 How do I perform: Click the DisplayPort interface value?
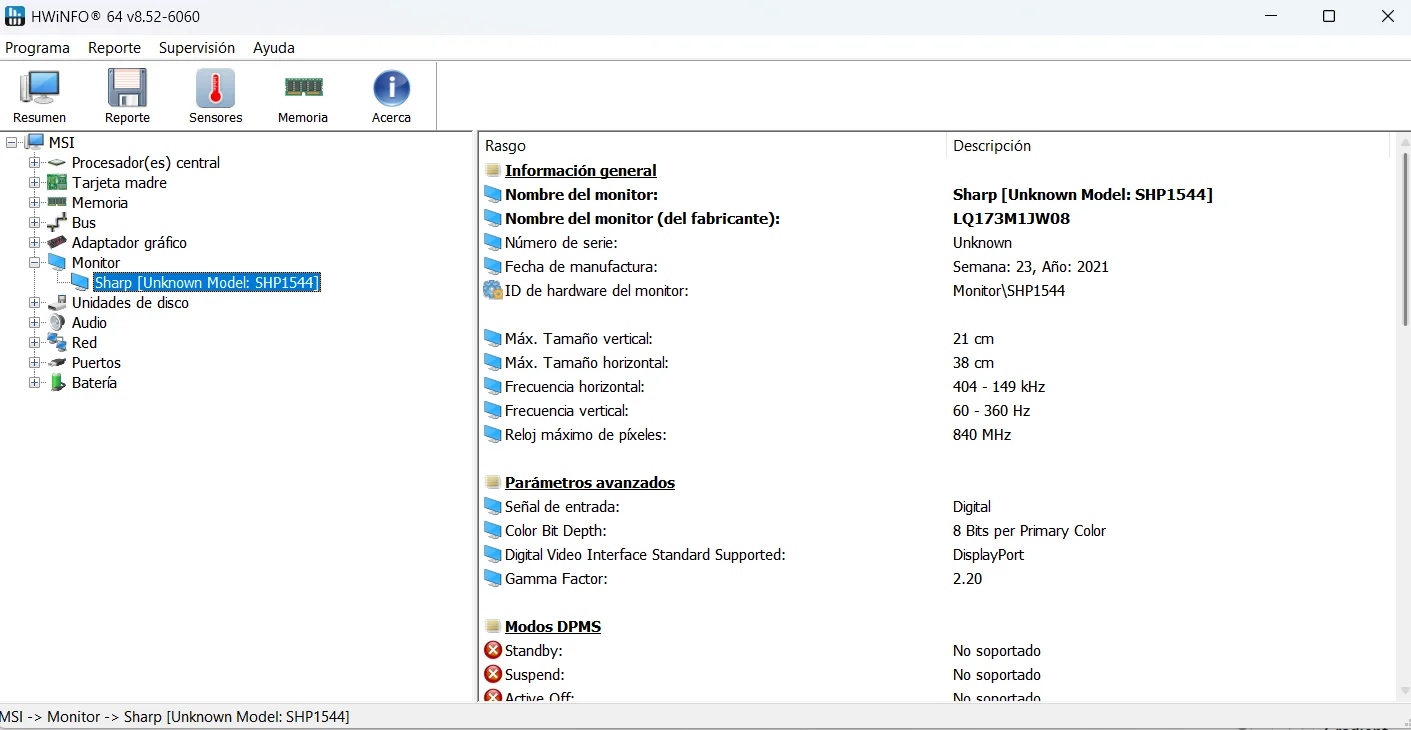[x=988, y=554]
